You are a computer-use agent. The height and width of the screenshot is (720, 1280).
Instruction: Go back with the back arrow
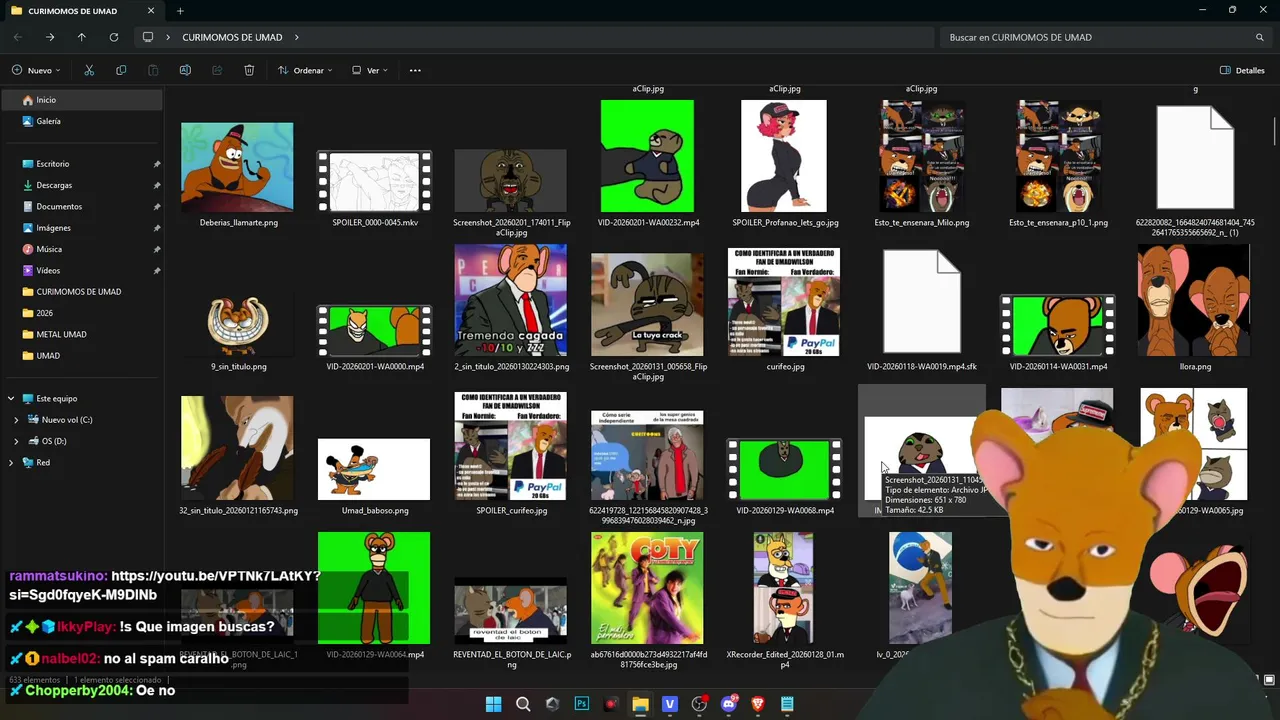click(x=18, y=37)
